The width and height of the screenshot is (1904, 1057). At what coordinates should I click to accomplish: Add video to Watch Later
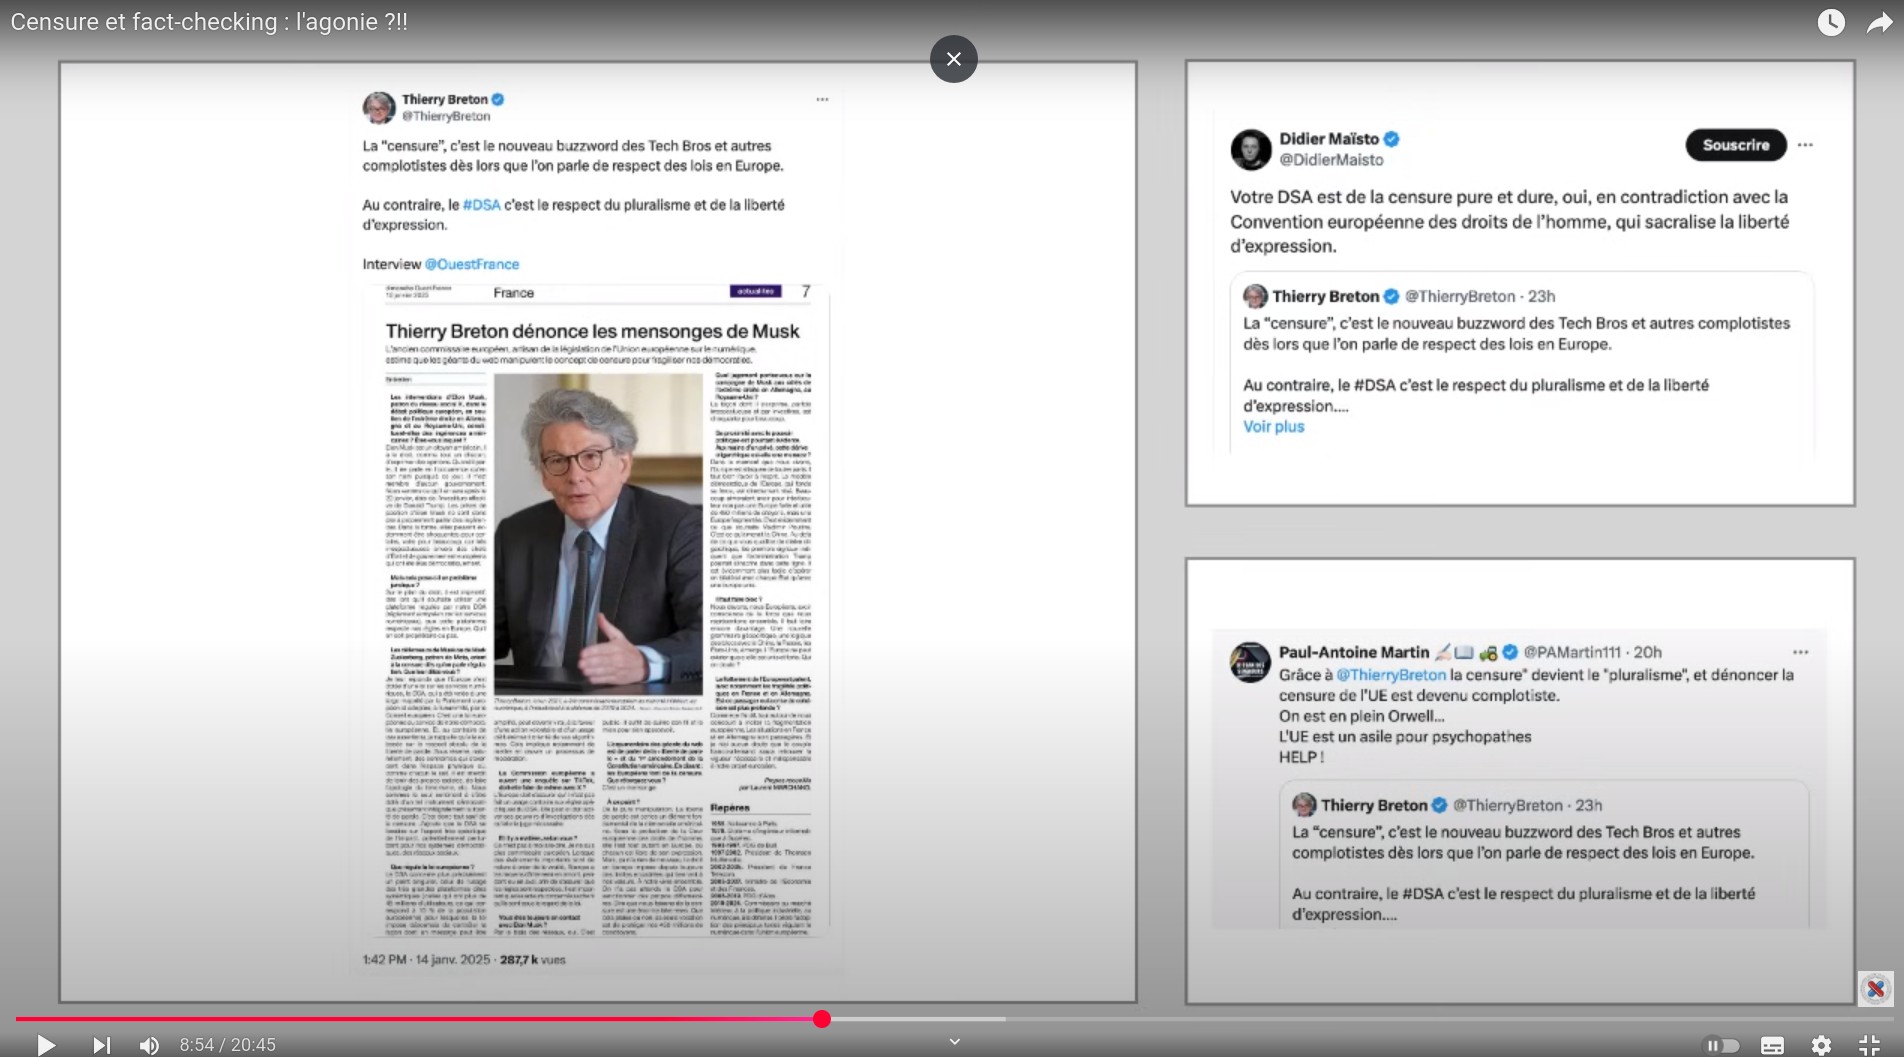click(1831, 22)
